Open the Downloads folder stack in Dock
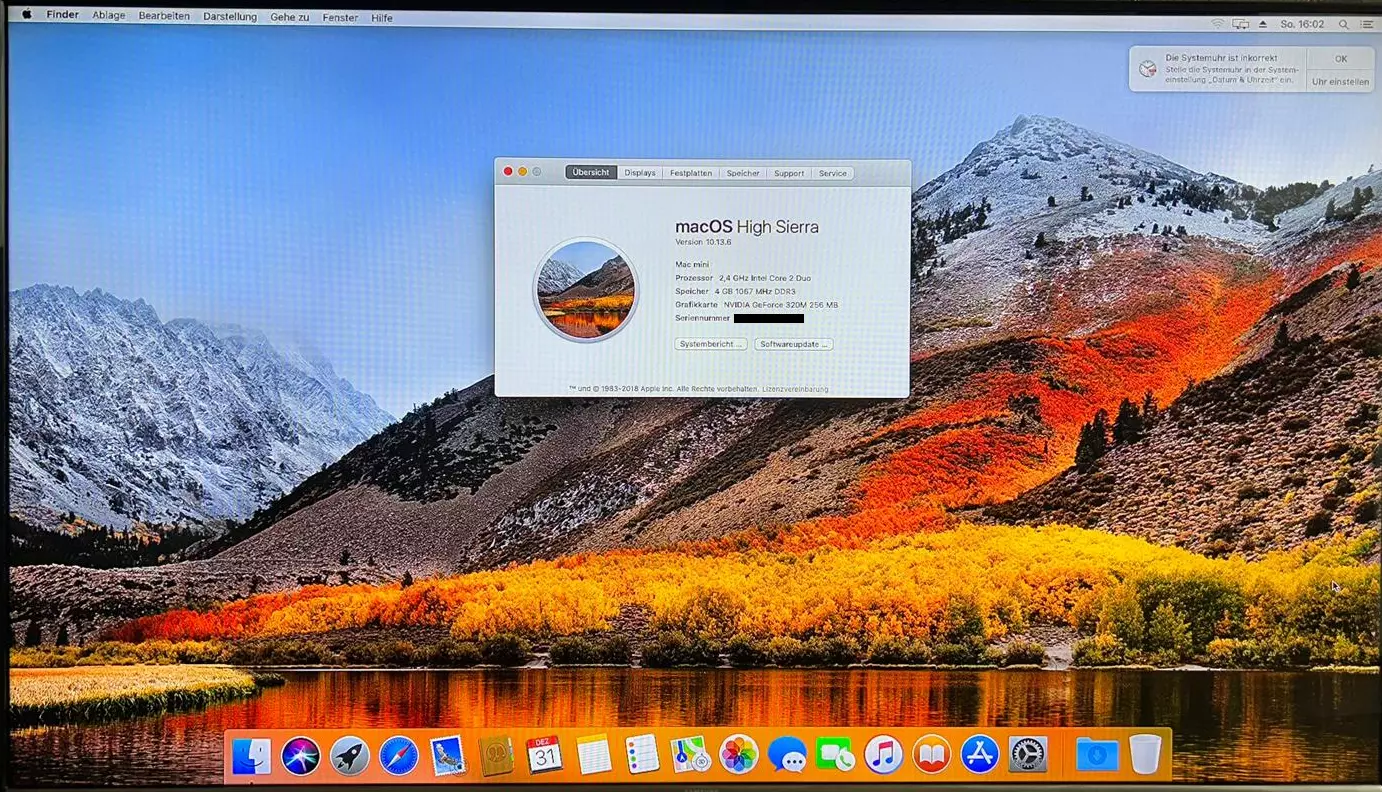Screen dimensions: 1382x792 pyautogui.click(x=1097, y=755)
